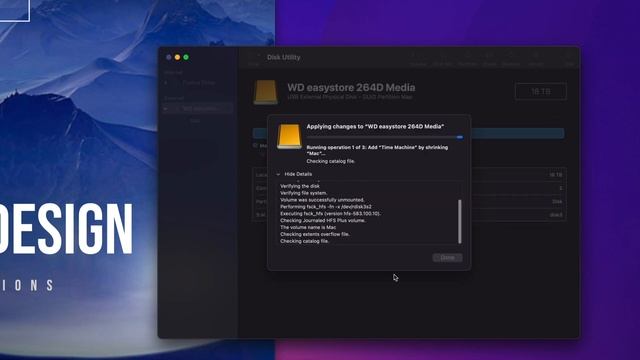Screen dimensions: 640x360
Task: Click the Partition toolbar icon
Action: tap(468, 60)
